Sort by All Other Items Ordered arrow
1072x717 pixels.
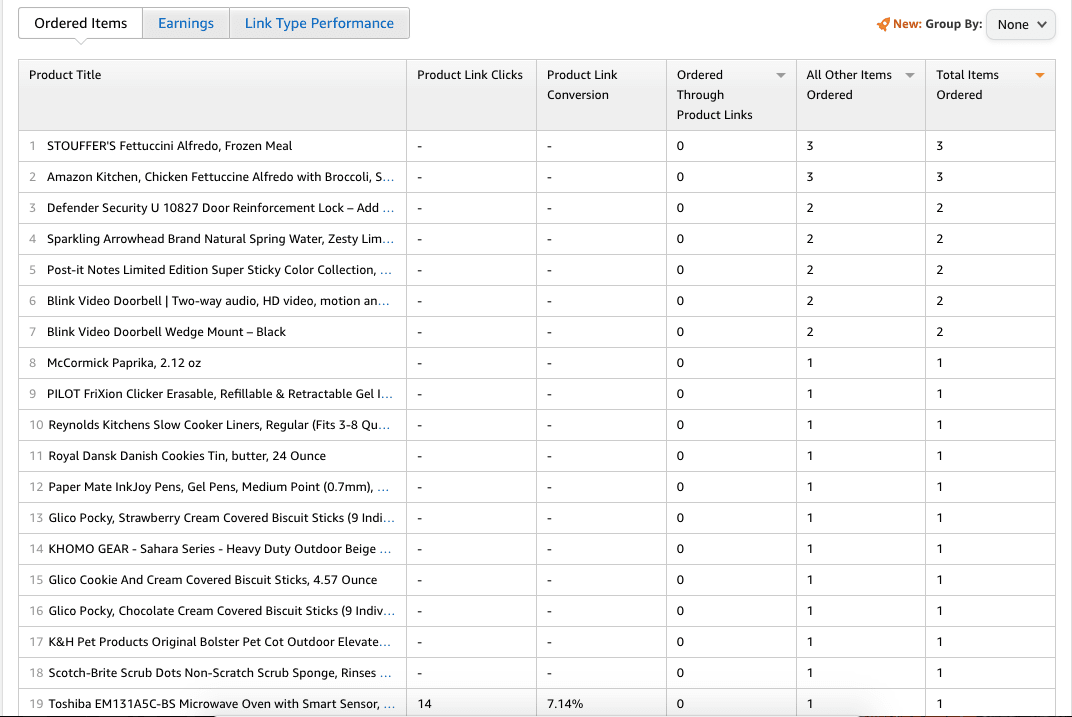pyautogui.click(x=910, y=75)
